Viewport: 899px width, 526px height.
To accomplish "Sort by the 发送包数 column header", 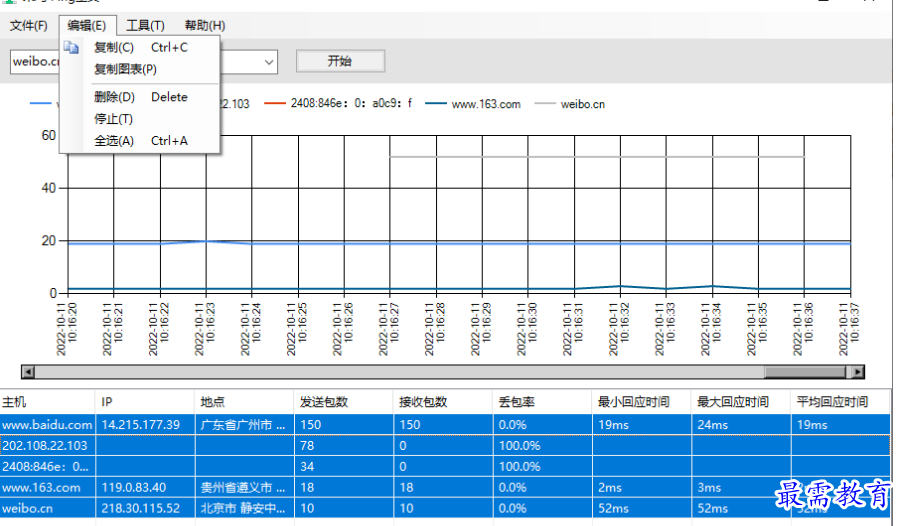I will click(x=344, y=402).
